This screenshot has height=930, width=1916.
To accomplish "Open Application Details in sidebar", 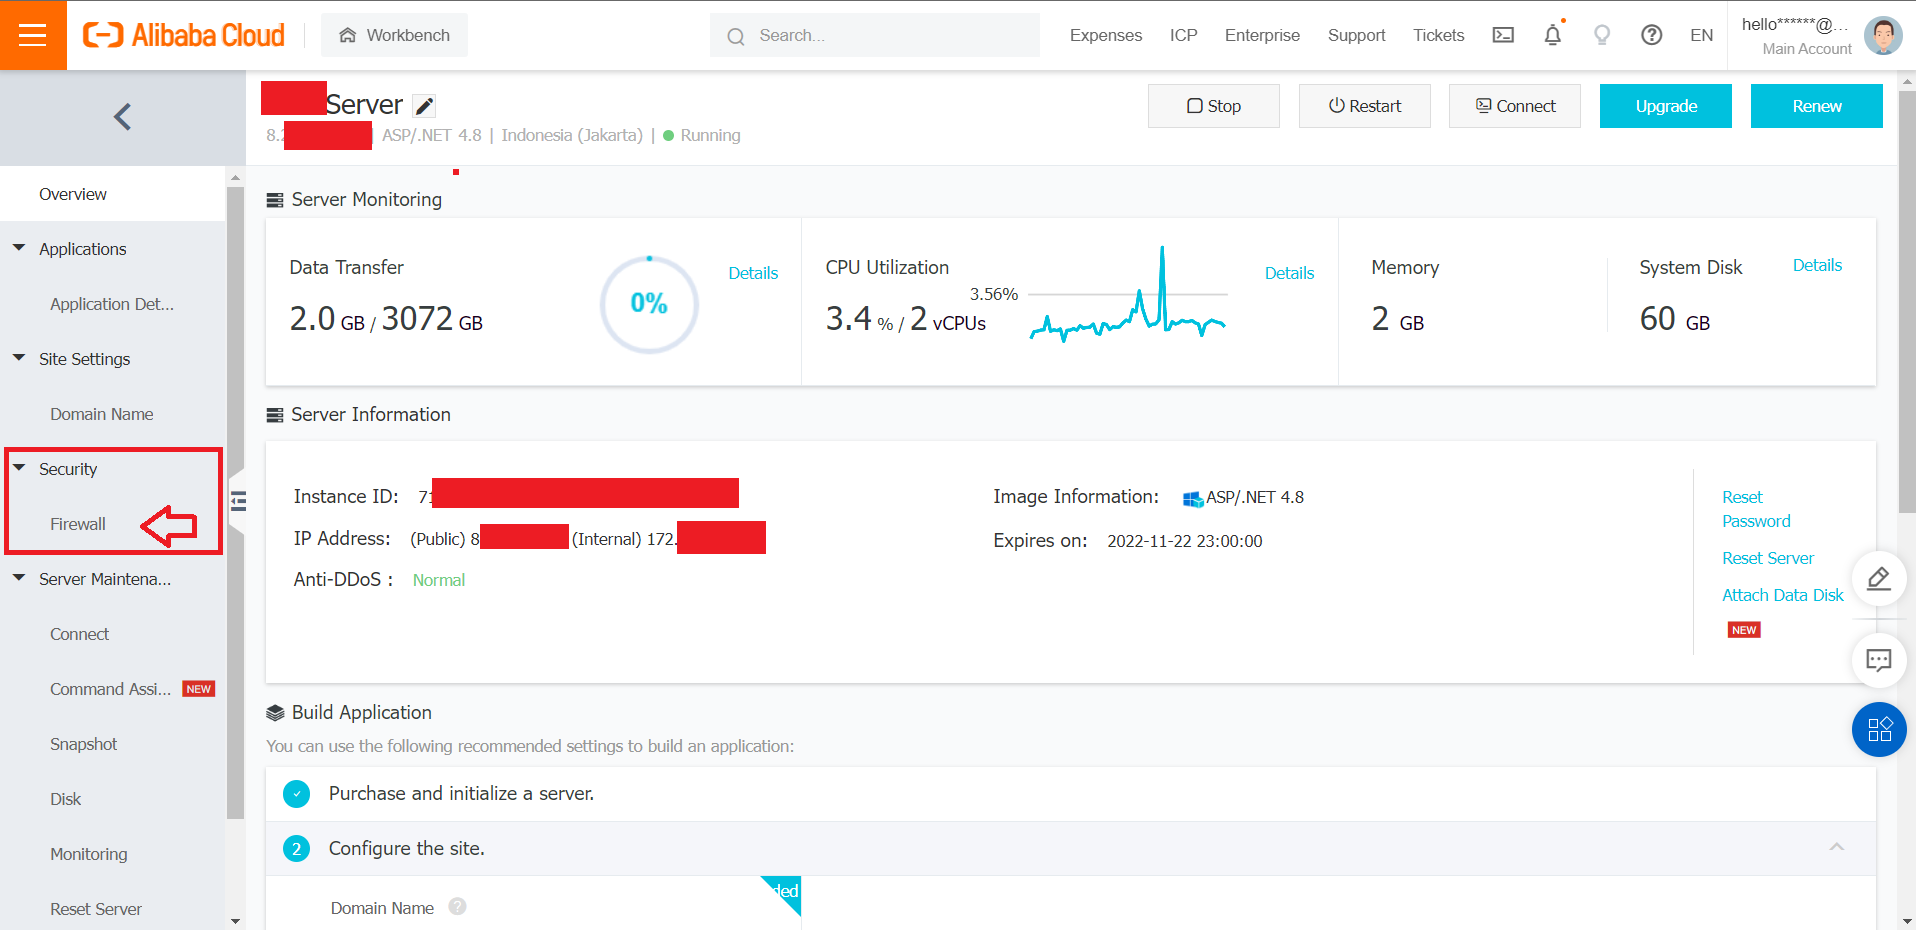I will pyautogui.click(x=113, y=304).
